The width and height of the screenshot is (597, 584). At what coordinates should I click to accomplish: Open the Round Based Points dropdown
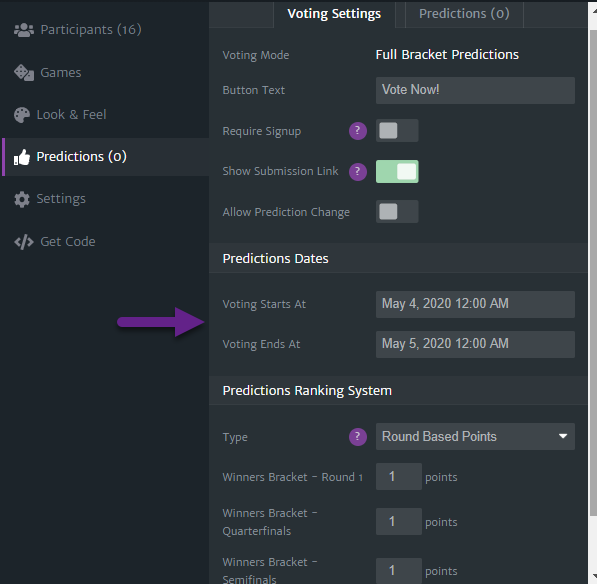click(475, 436)
